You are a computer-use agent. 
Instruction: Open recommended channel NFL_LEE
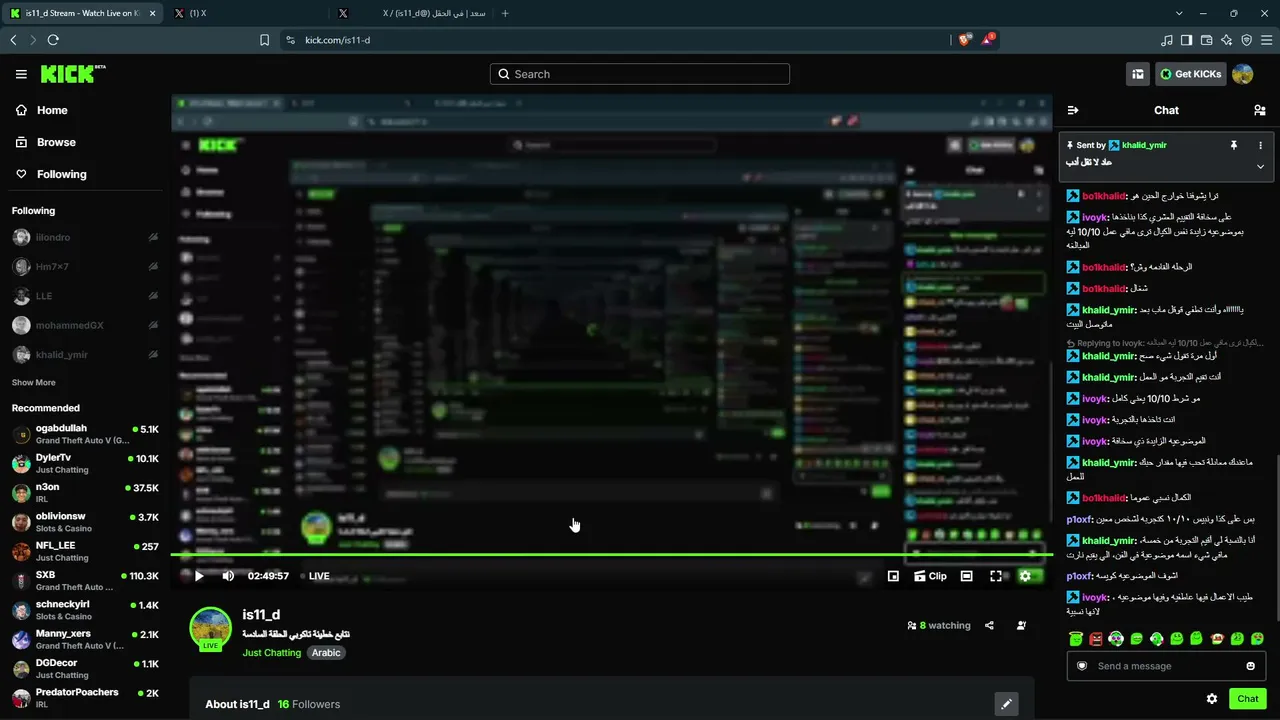pos(85,551)
